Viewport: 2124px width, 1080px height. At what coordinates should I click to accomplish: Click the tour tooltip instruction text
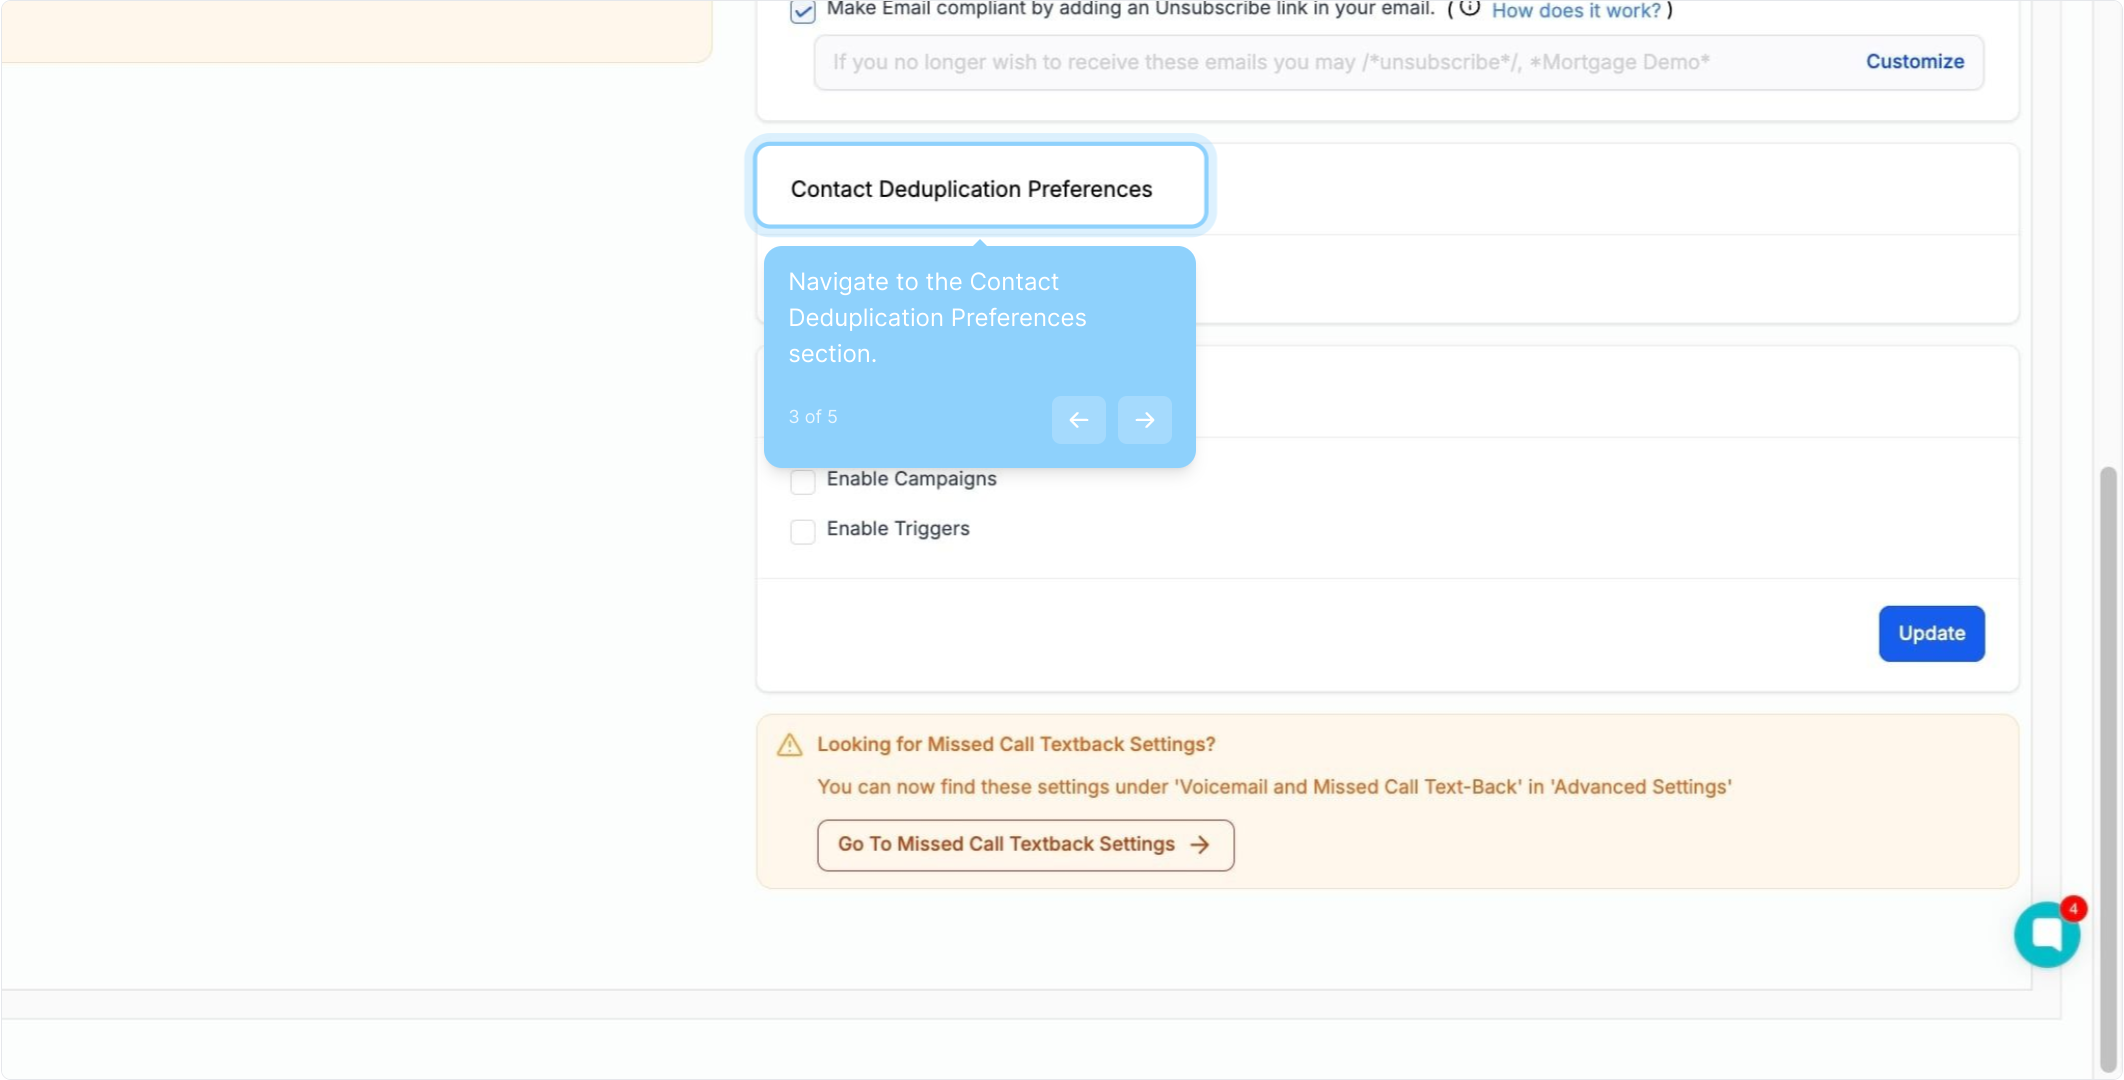(x=936, y=318)
